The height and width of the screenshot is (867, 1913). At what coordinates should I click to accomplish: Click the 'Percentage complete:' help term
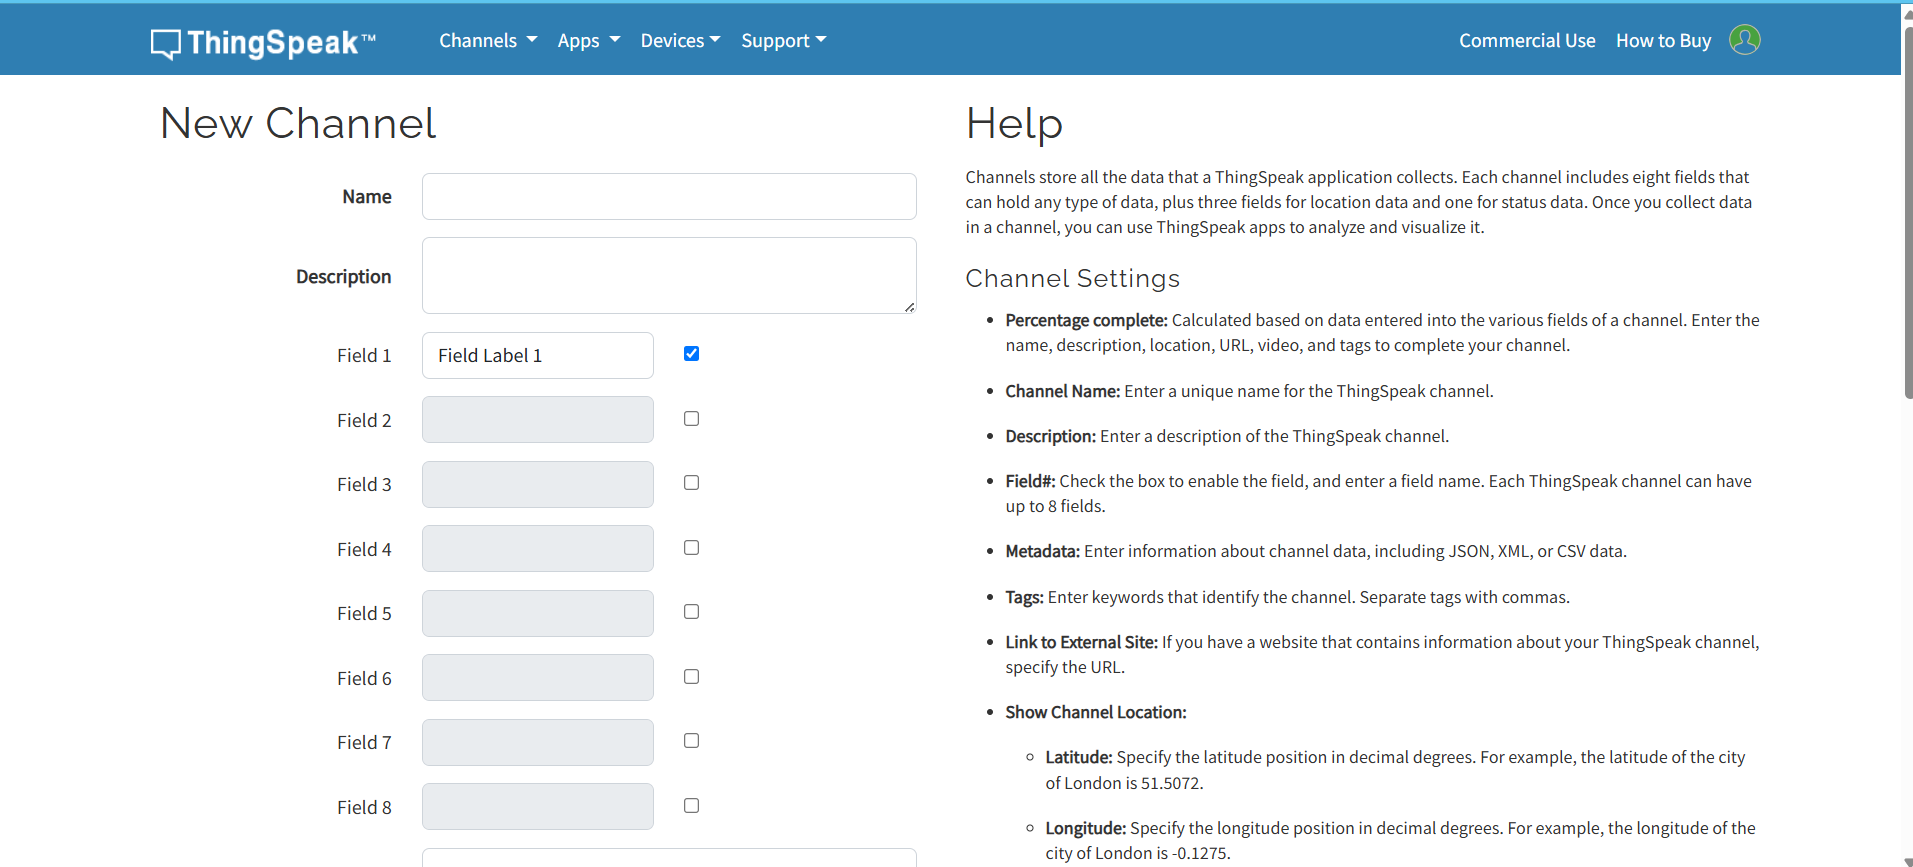[x=1087, y=320]
